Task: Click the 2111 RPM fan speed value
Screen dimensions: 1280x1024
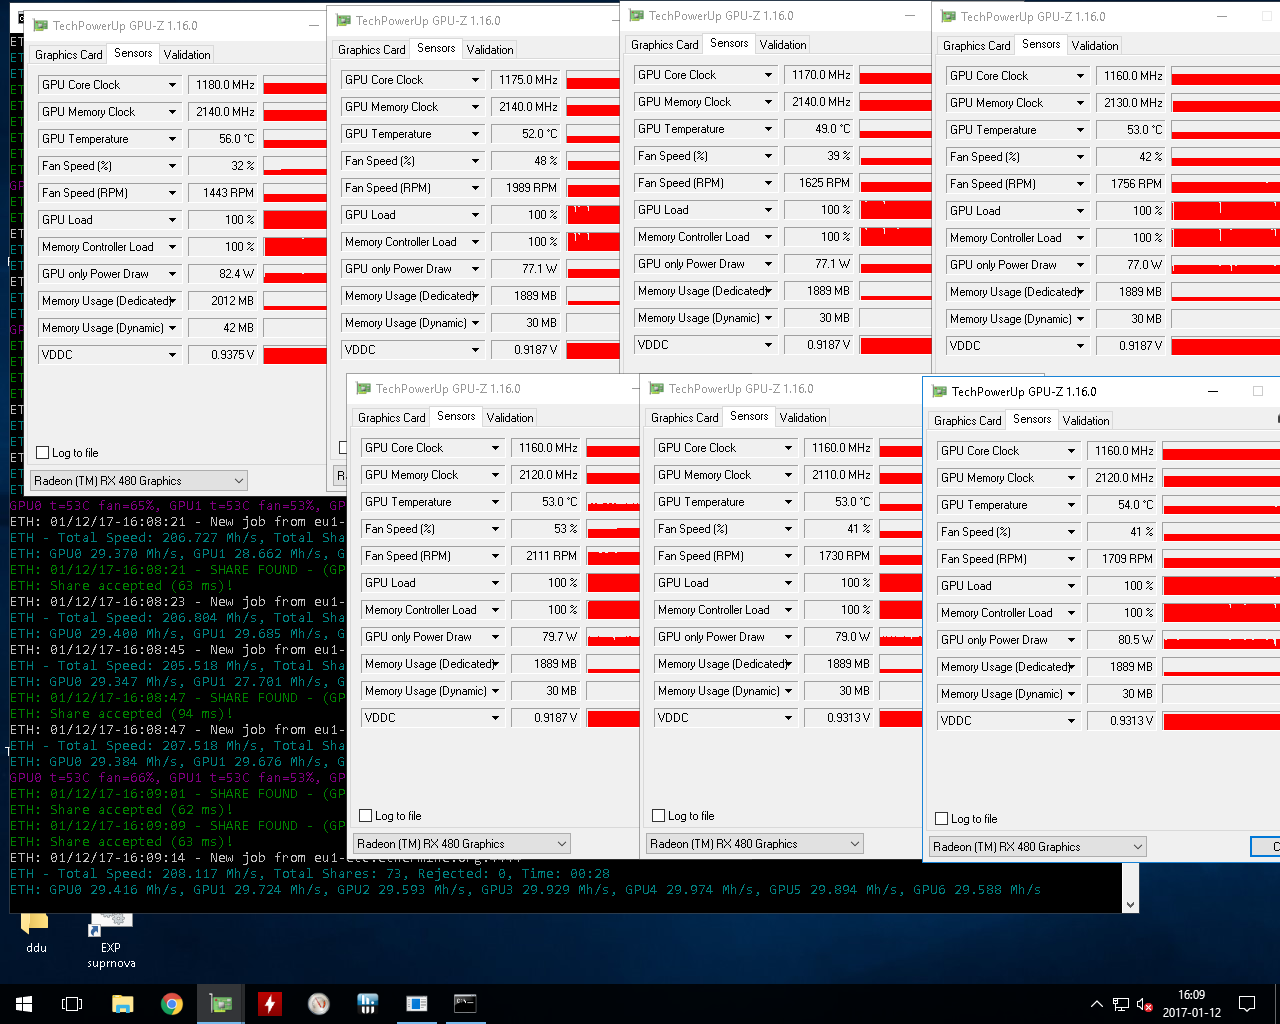Action: pos(546,556)
